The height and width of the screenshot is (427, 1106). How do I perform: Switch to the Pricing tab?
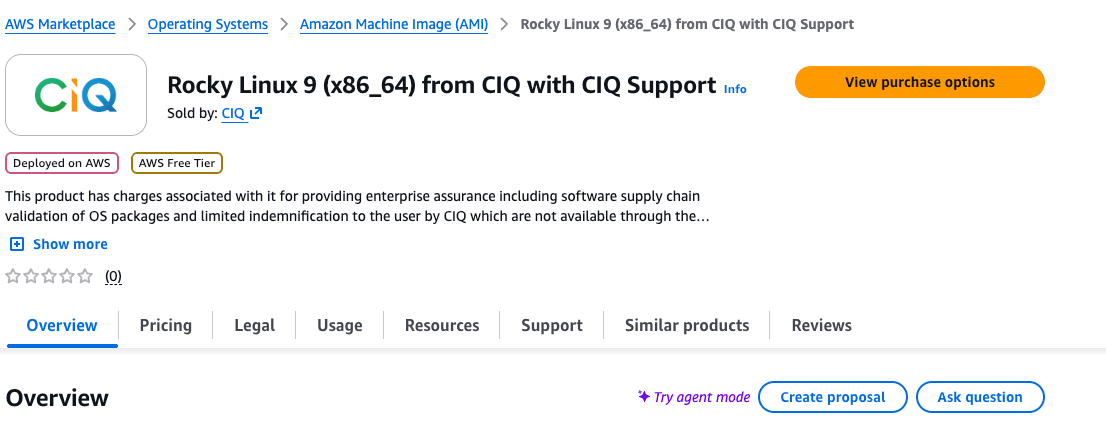pyautogui.click(x=166, y=325)
